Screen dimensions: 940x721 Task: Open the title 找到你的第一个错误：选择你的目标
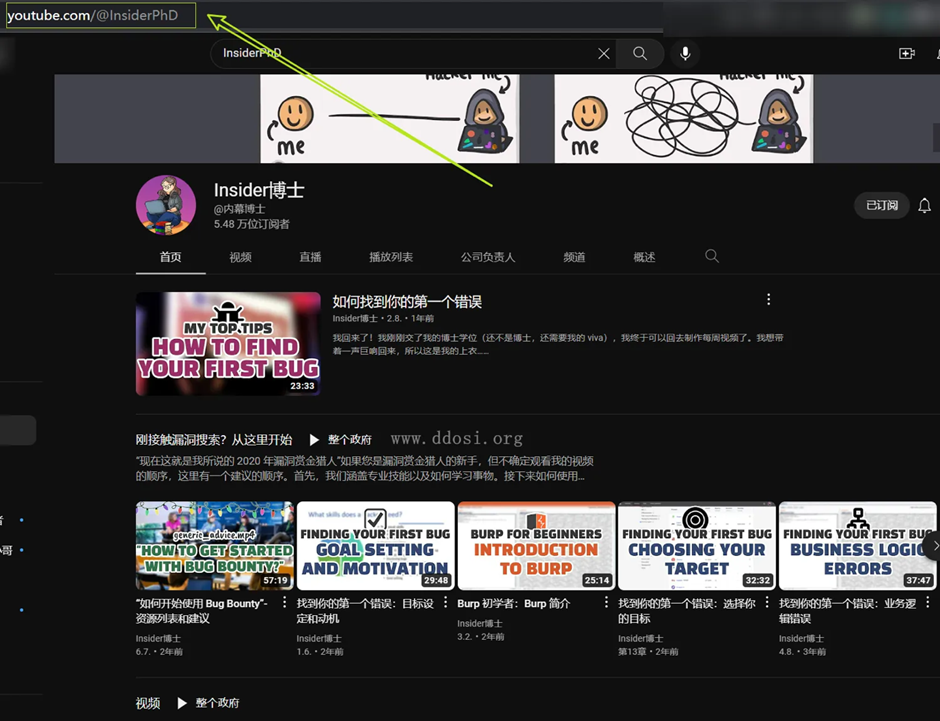coord(686,611)
